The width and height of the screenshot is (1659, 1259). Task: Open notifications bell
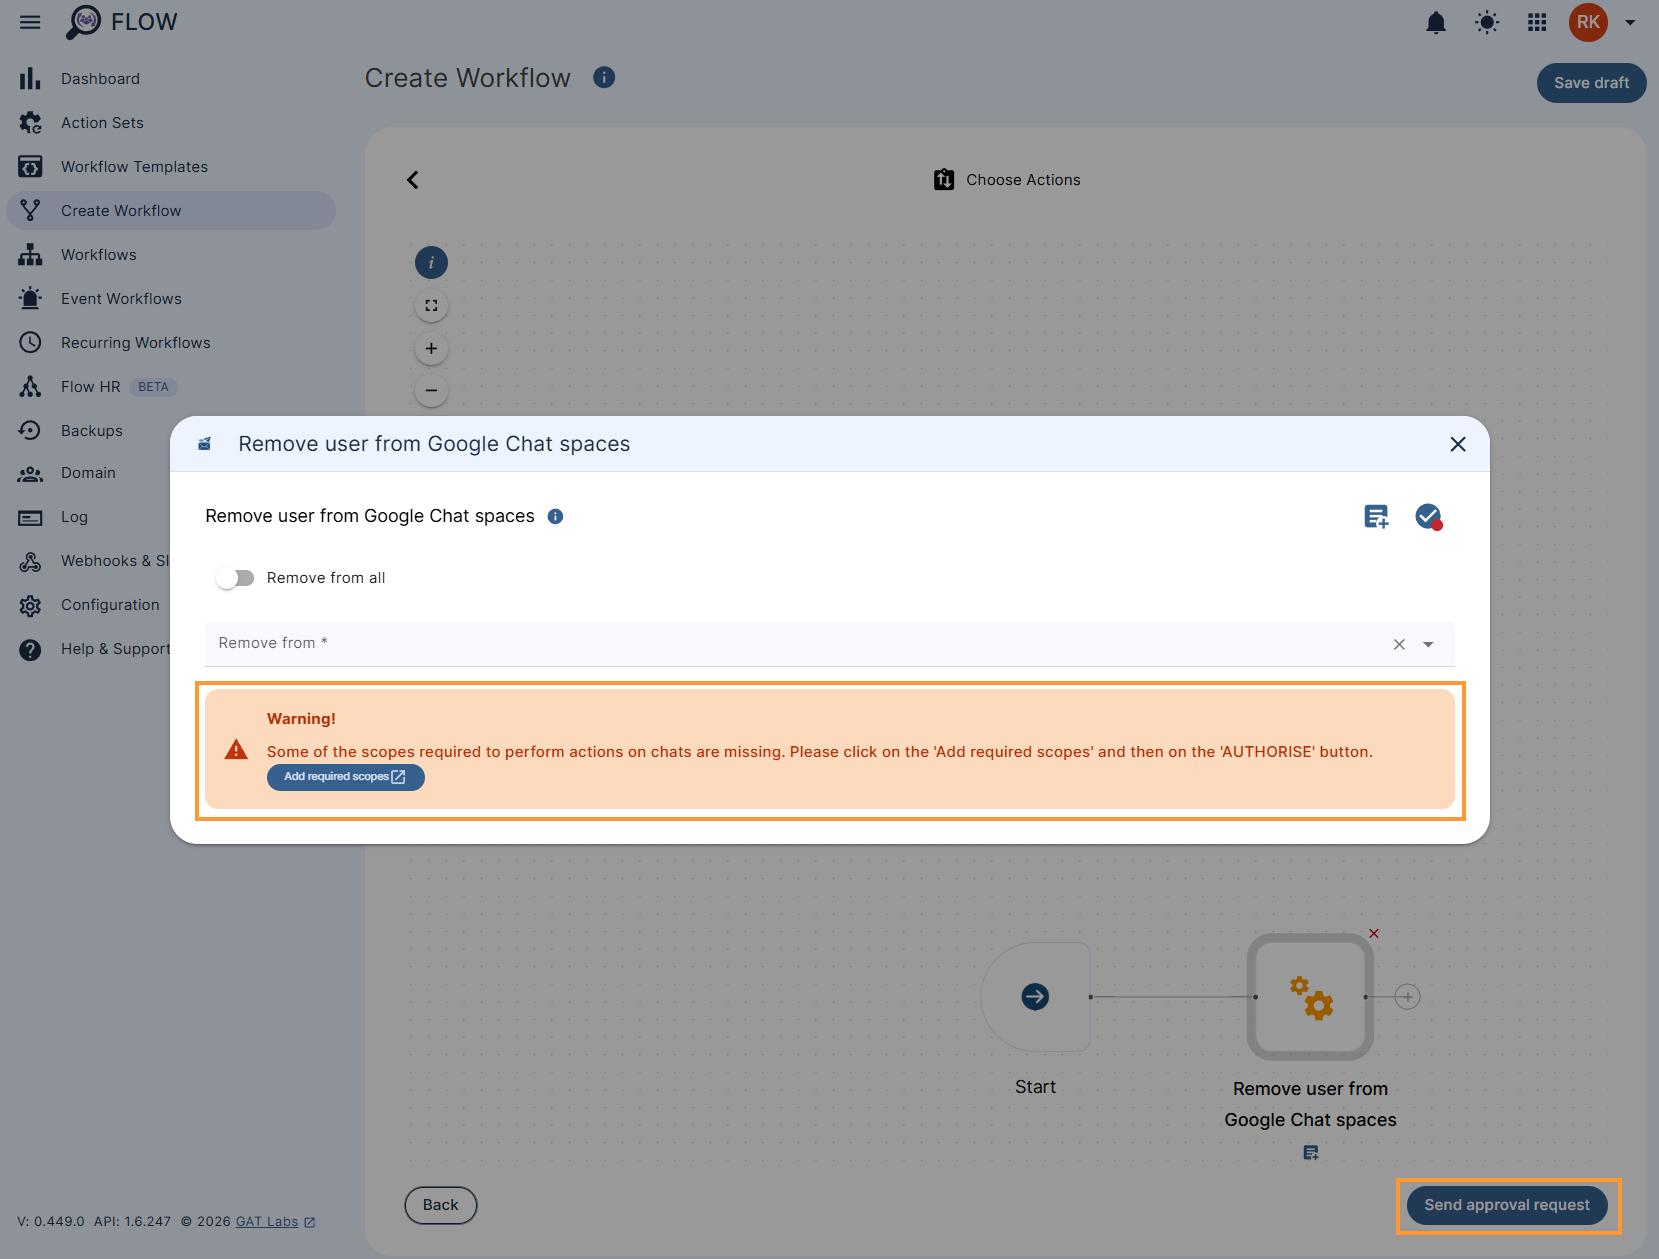pos(1436,22)
